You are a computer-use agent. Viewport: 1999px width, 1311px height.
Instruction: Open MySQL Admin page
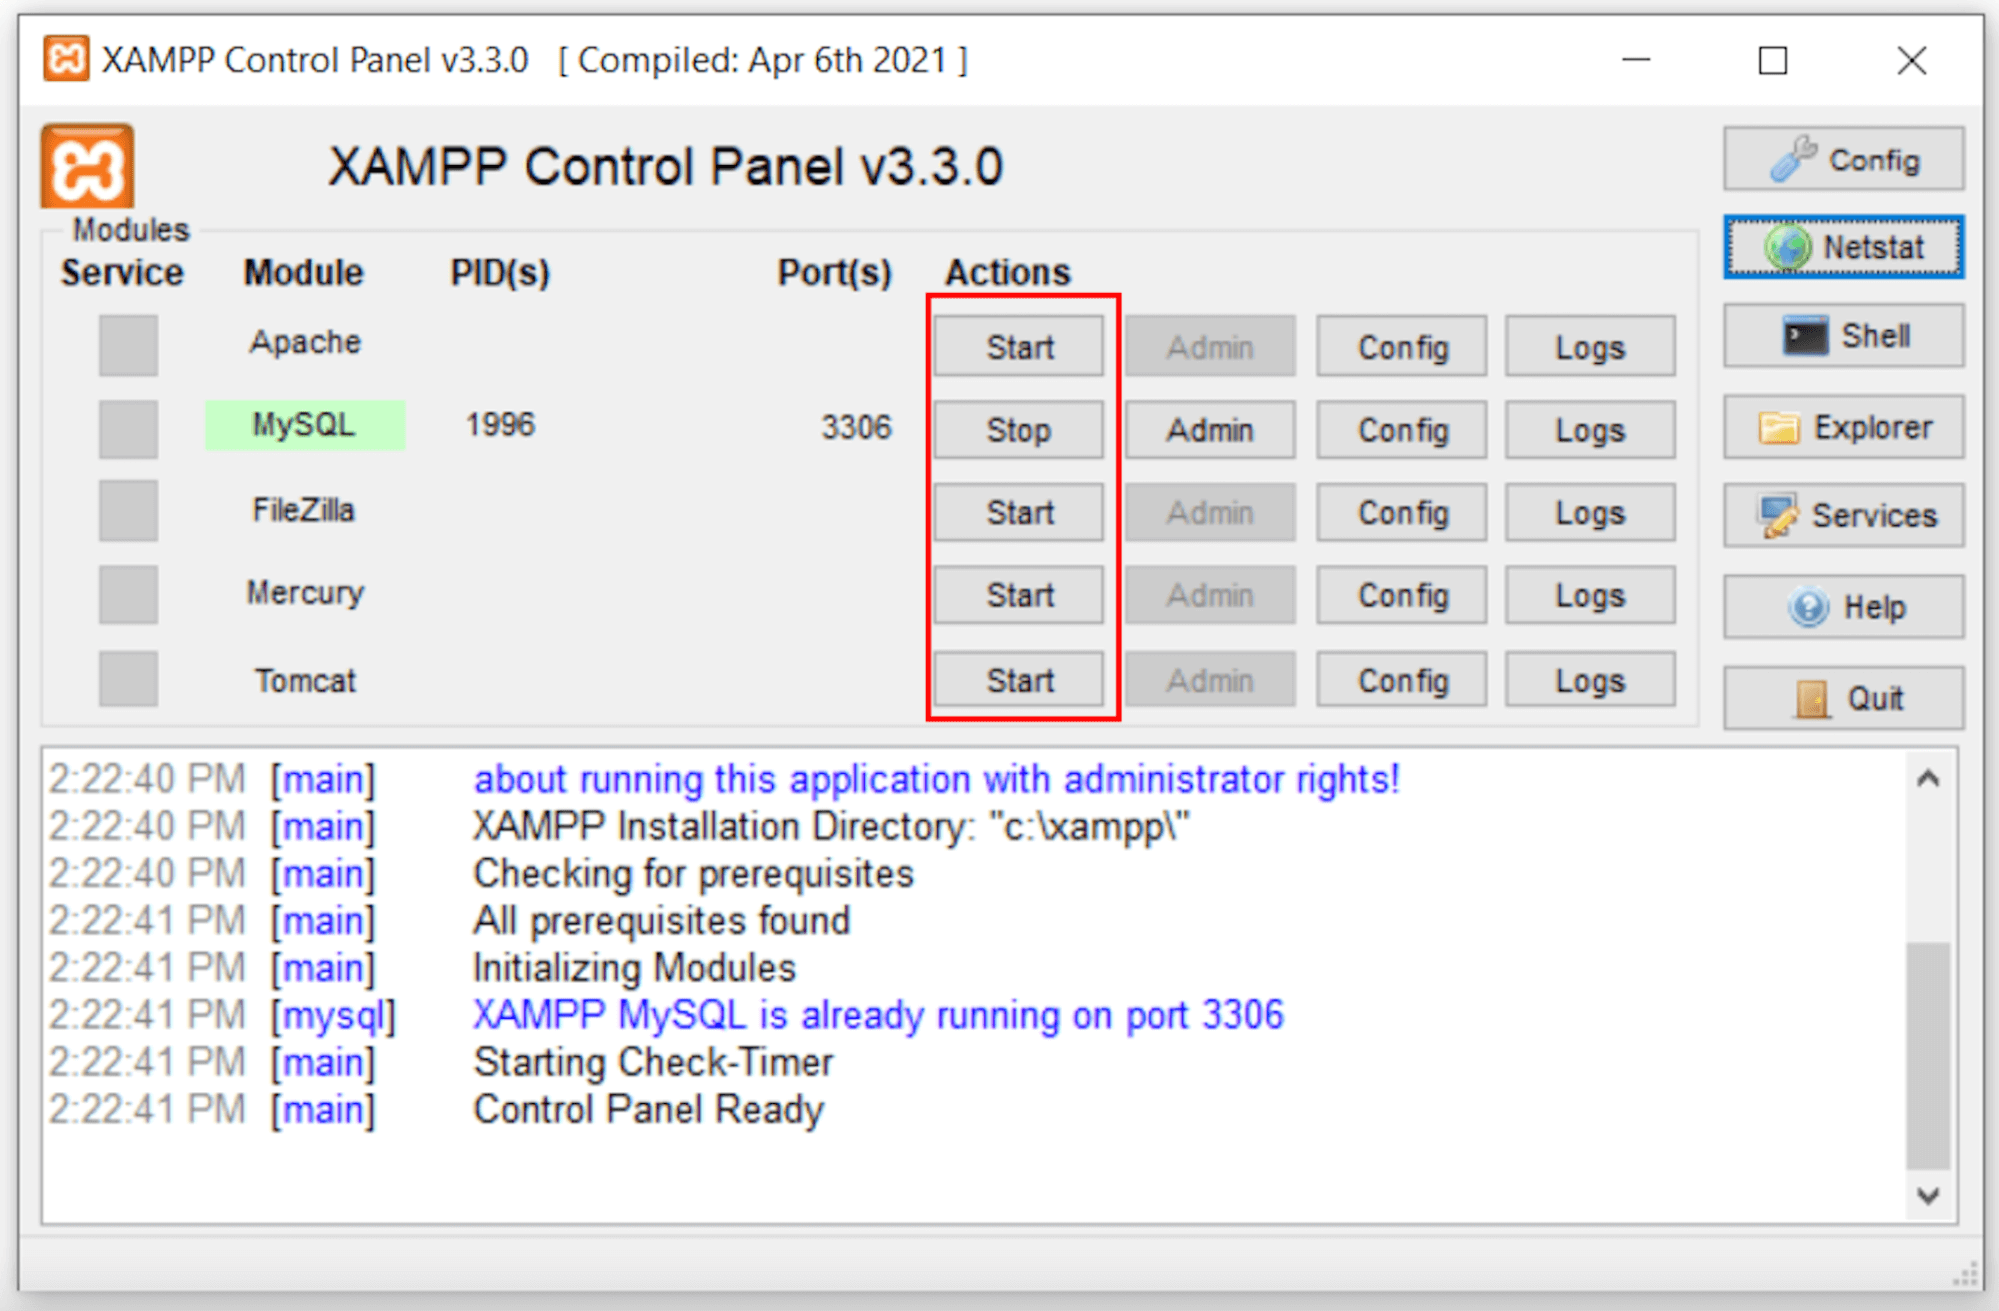click(x=1209, y=429)
